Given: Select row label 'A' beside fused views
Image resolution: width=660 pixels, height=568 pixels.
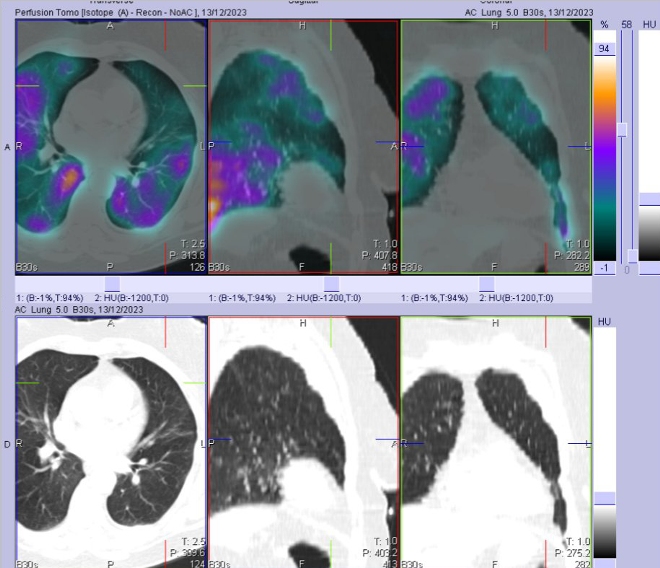Looking at the screenshot, I should click(x=7, y=147).
